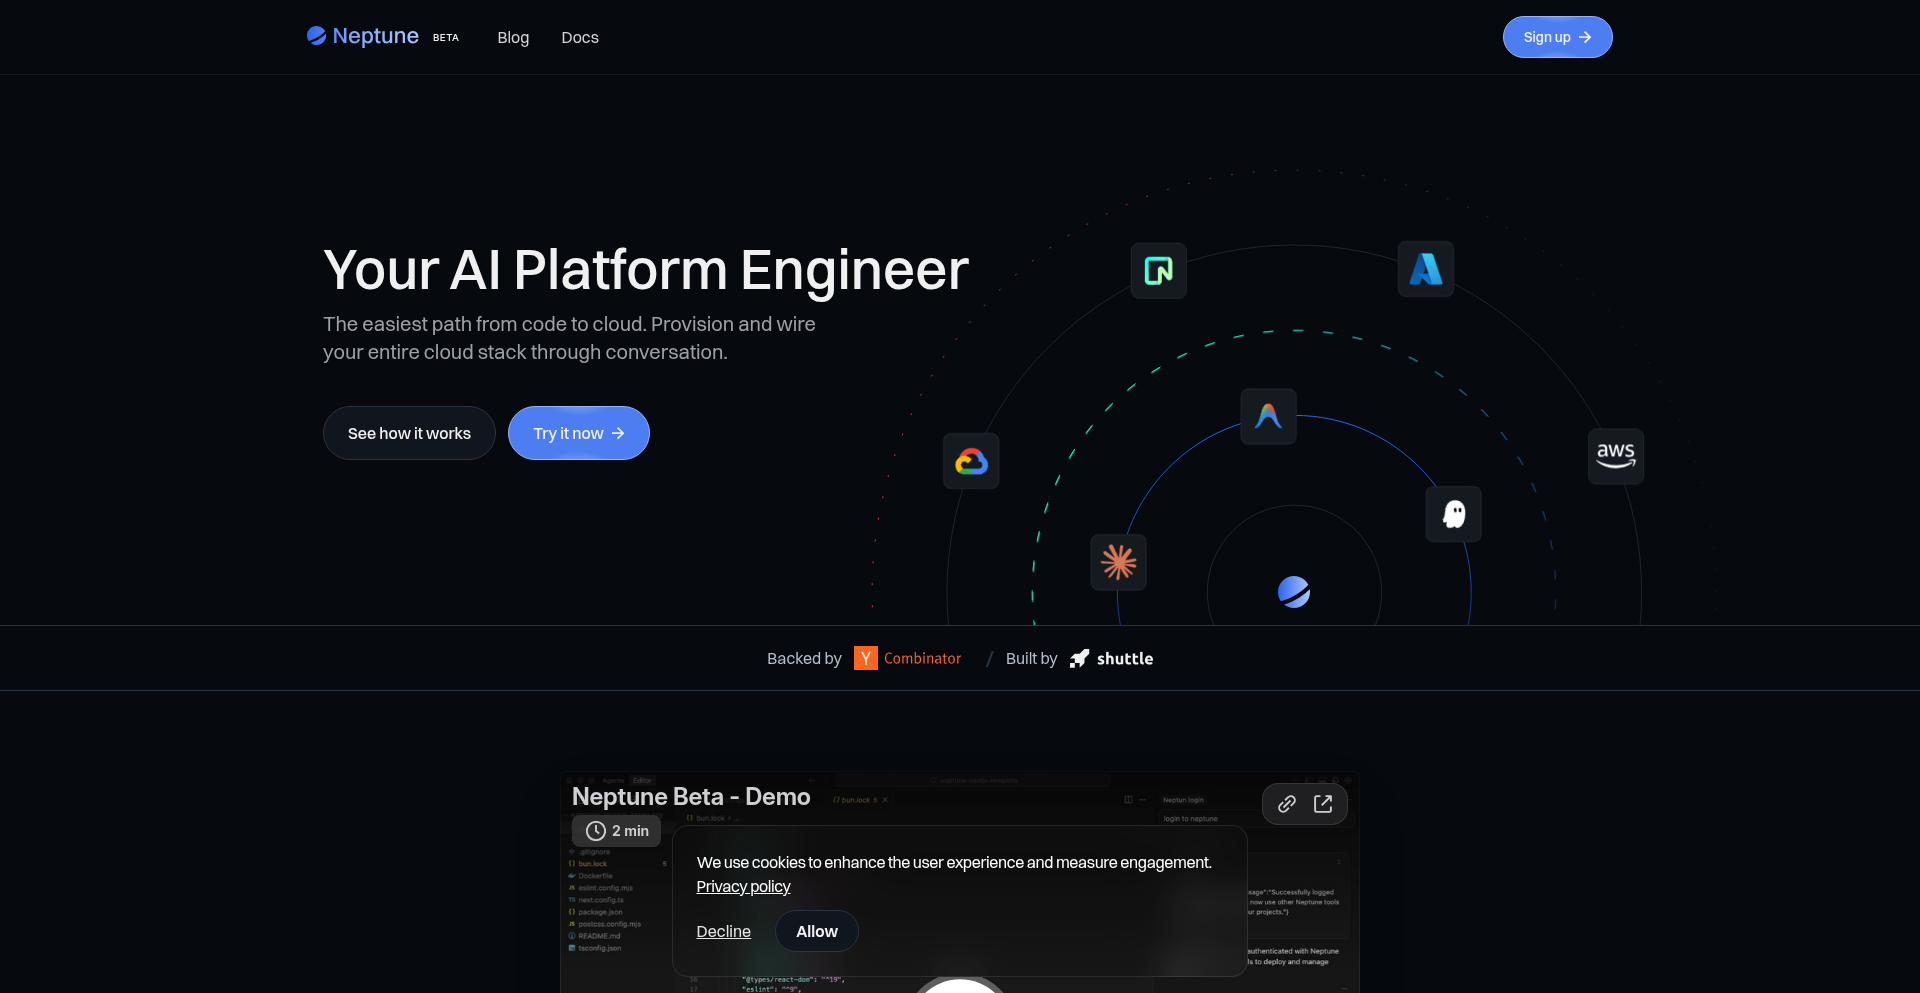The image size is (1920, 993).
Task: Allow cookies in the banner
Action: tap(817, 931)
